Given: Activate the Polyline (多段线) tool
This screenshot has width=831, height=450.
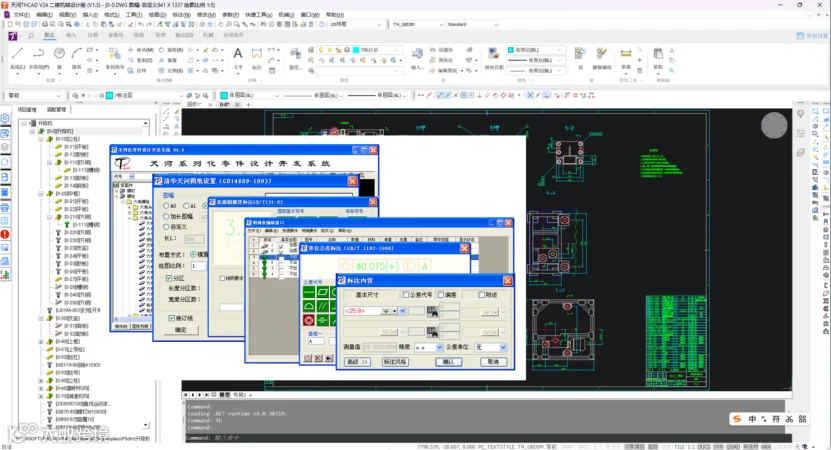Looking at the screenshot, I should point(38,54).
